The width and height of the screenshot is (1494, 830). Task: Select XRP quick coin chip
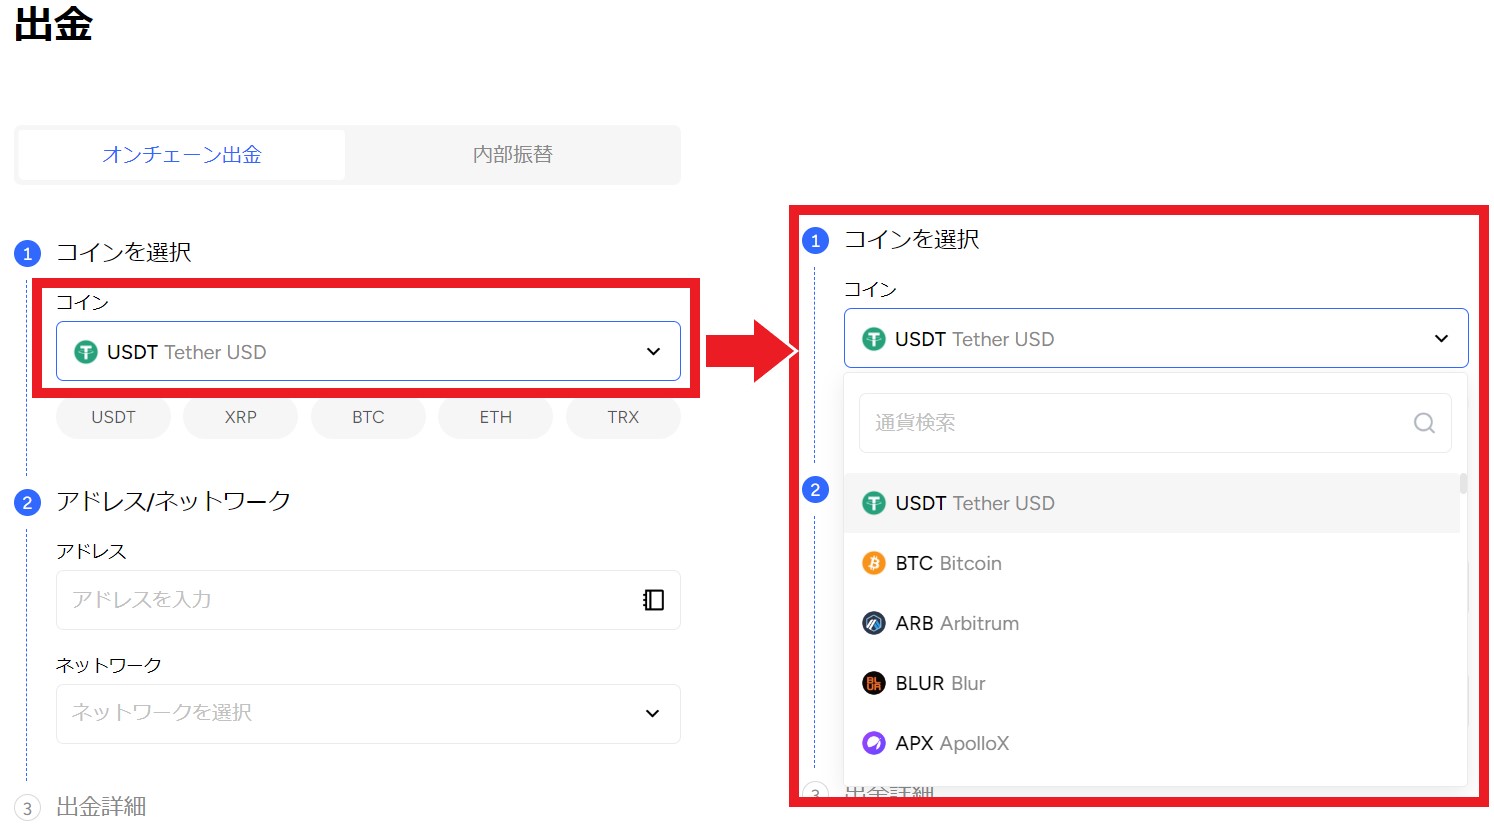[x=241, y=418]
